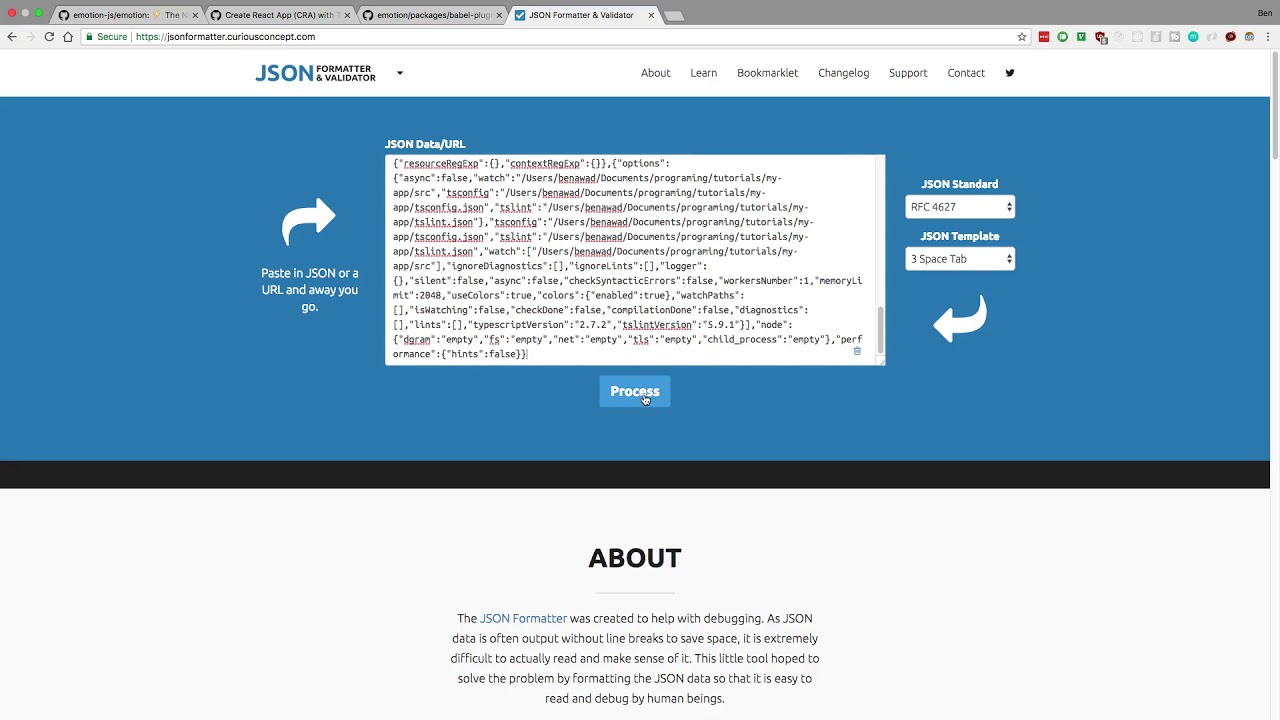Click the 'JSON Data/URL' label
Image resolution: width=1280 pixels, height=720 pixels.
click(425, 144)
